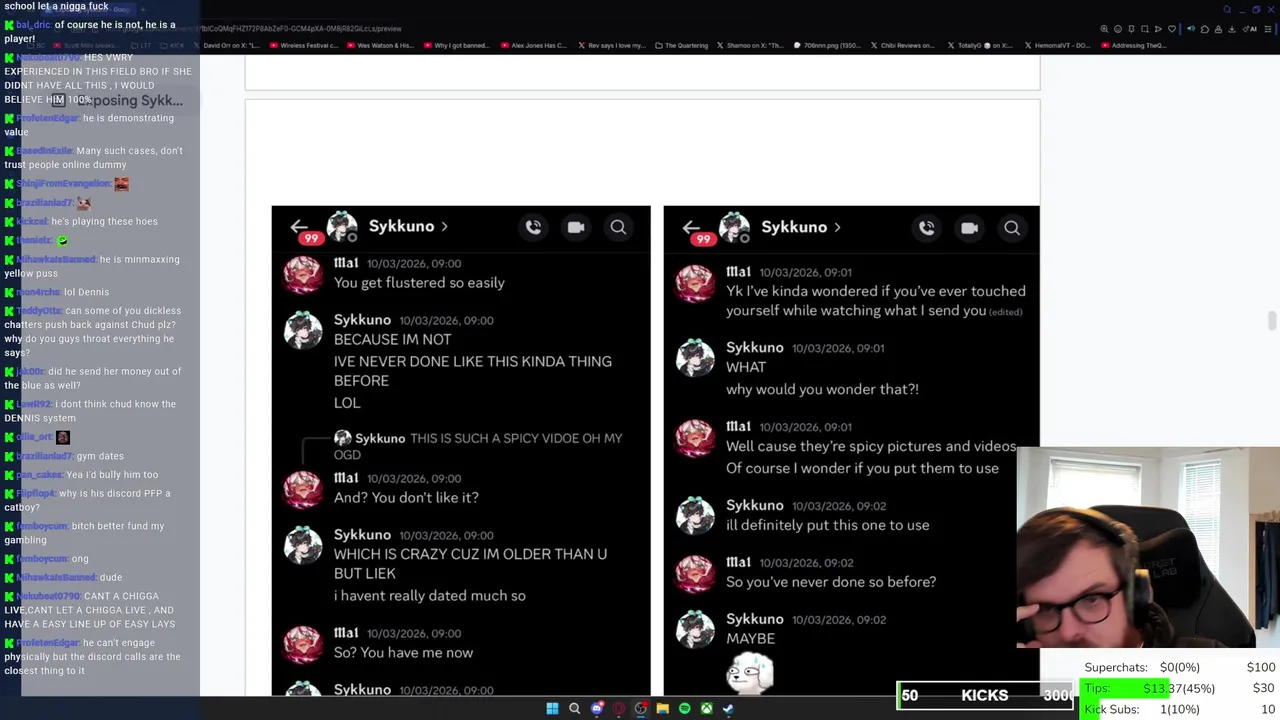This screenshot has width=1280, height=720.
Task: Click quoted reply 'THIS IS SUCH A SPICY VIDOE'
Action: click(x=478, y=446)
